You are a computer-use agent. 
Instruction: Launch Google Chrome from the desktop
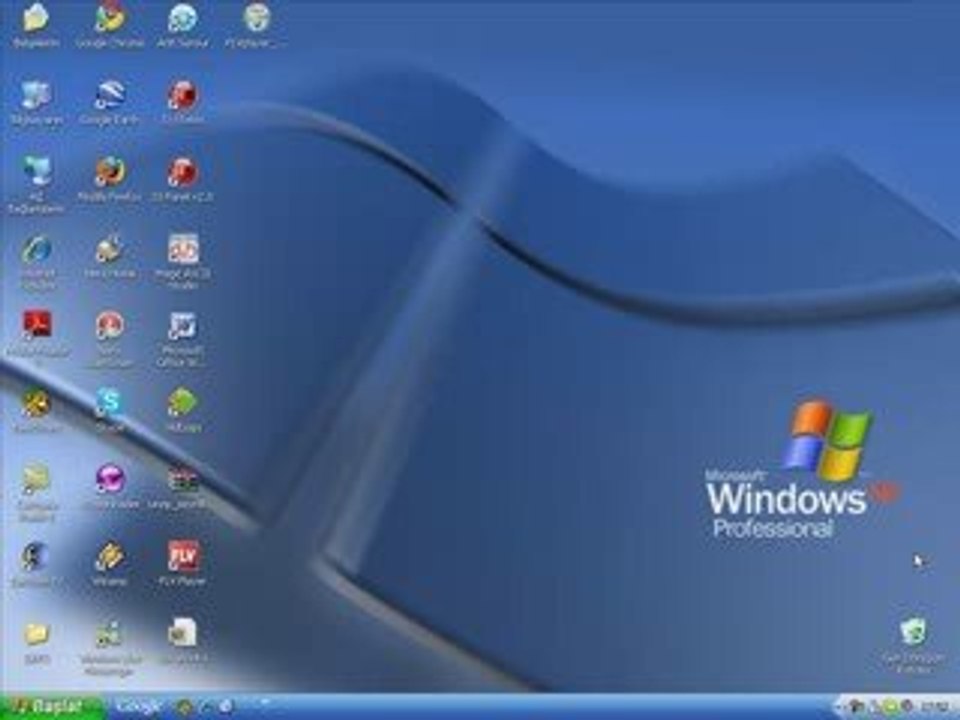pyautogui.click(x=110, y=18)
